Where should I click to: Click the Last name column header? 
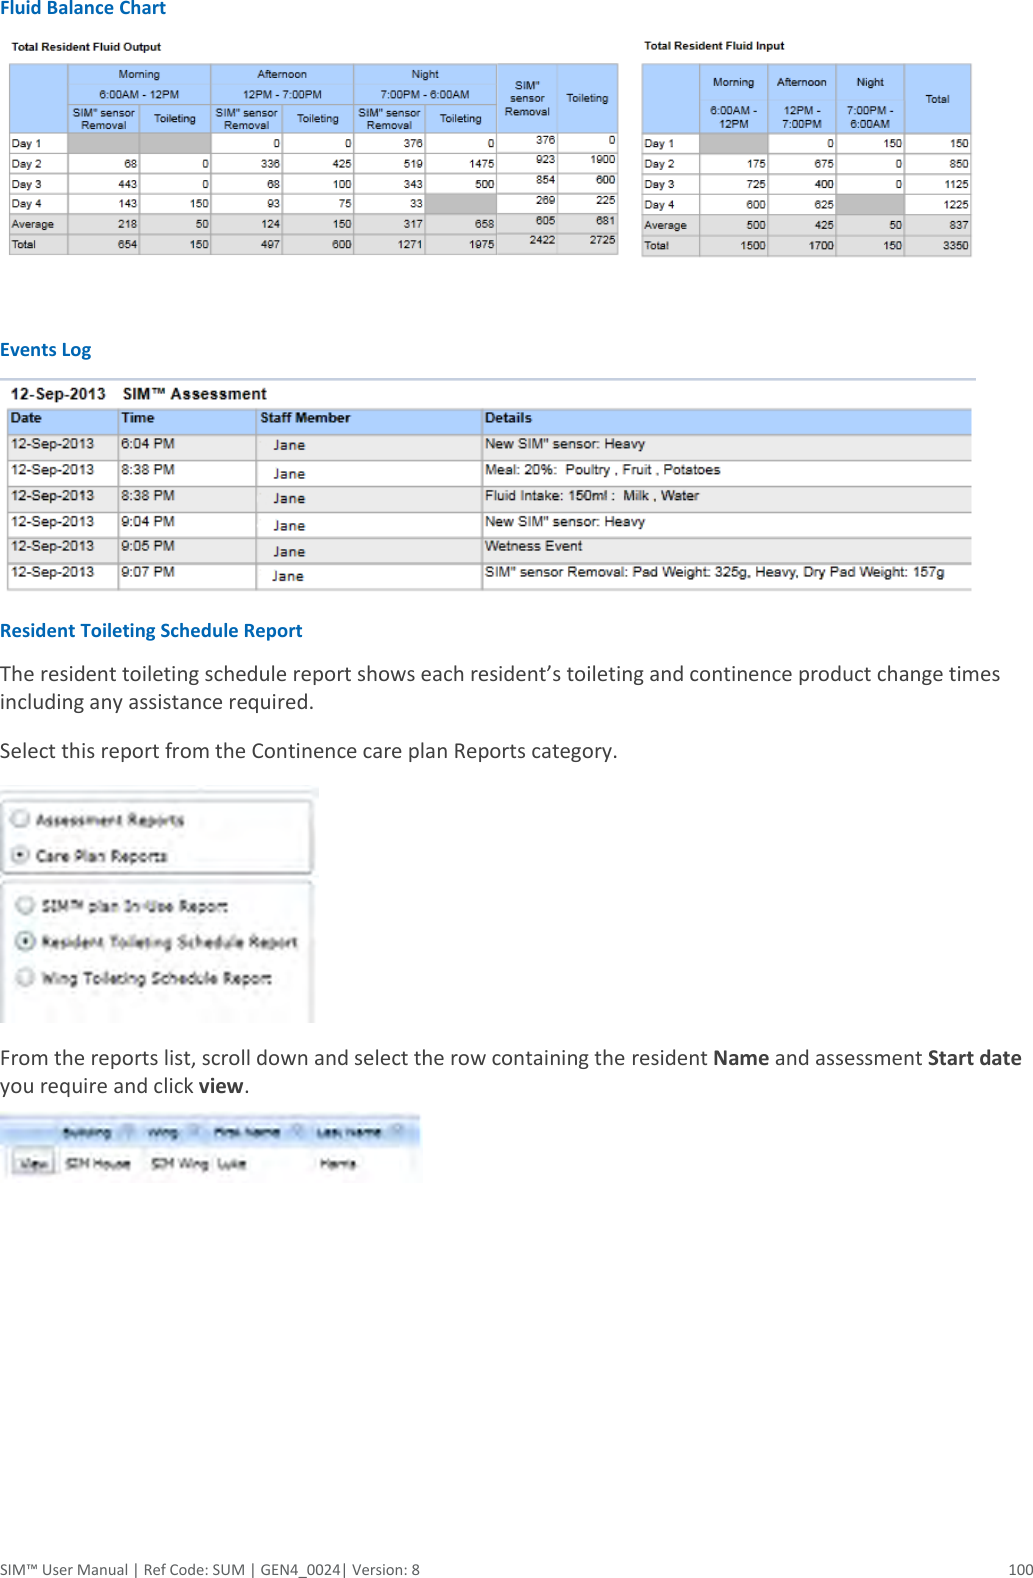coord(349,1132)
